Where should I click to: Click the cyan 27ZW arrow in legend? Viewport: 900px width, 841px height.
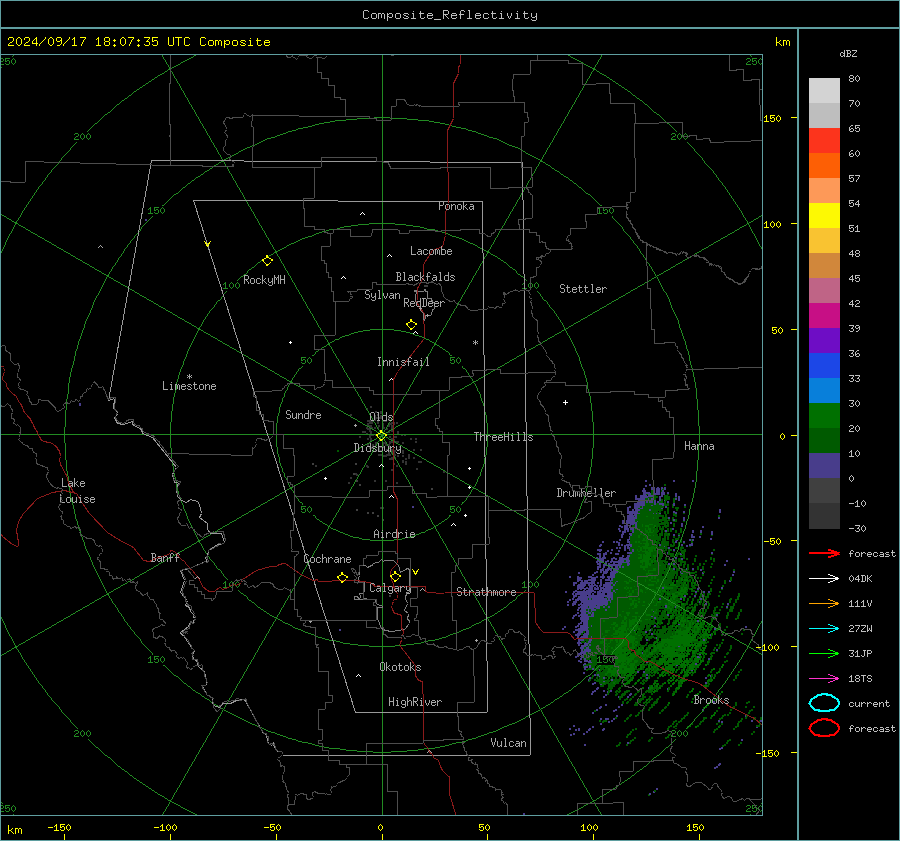824,628
